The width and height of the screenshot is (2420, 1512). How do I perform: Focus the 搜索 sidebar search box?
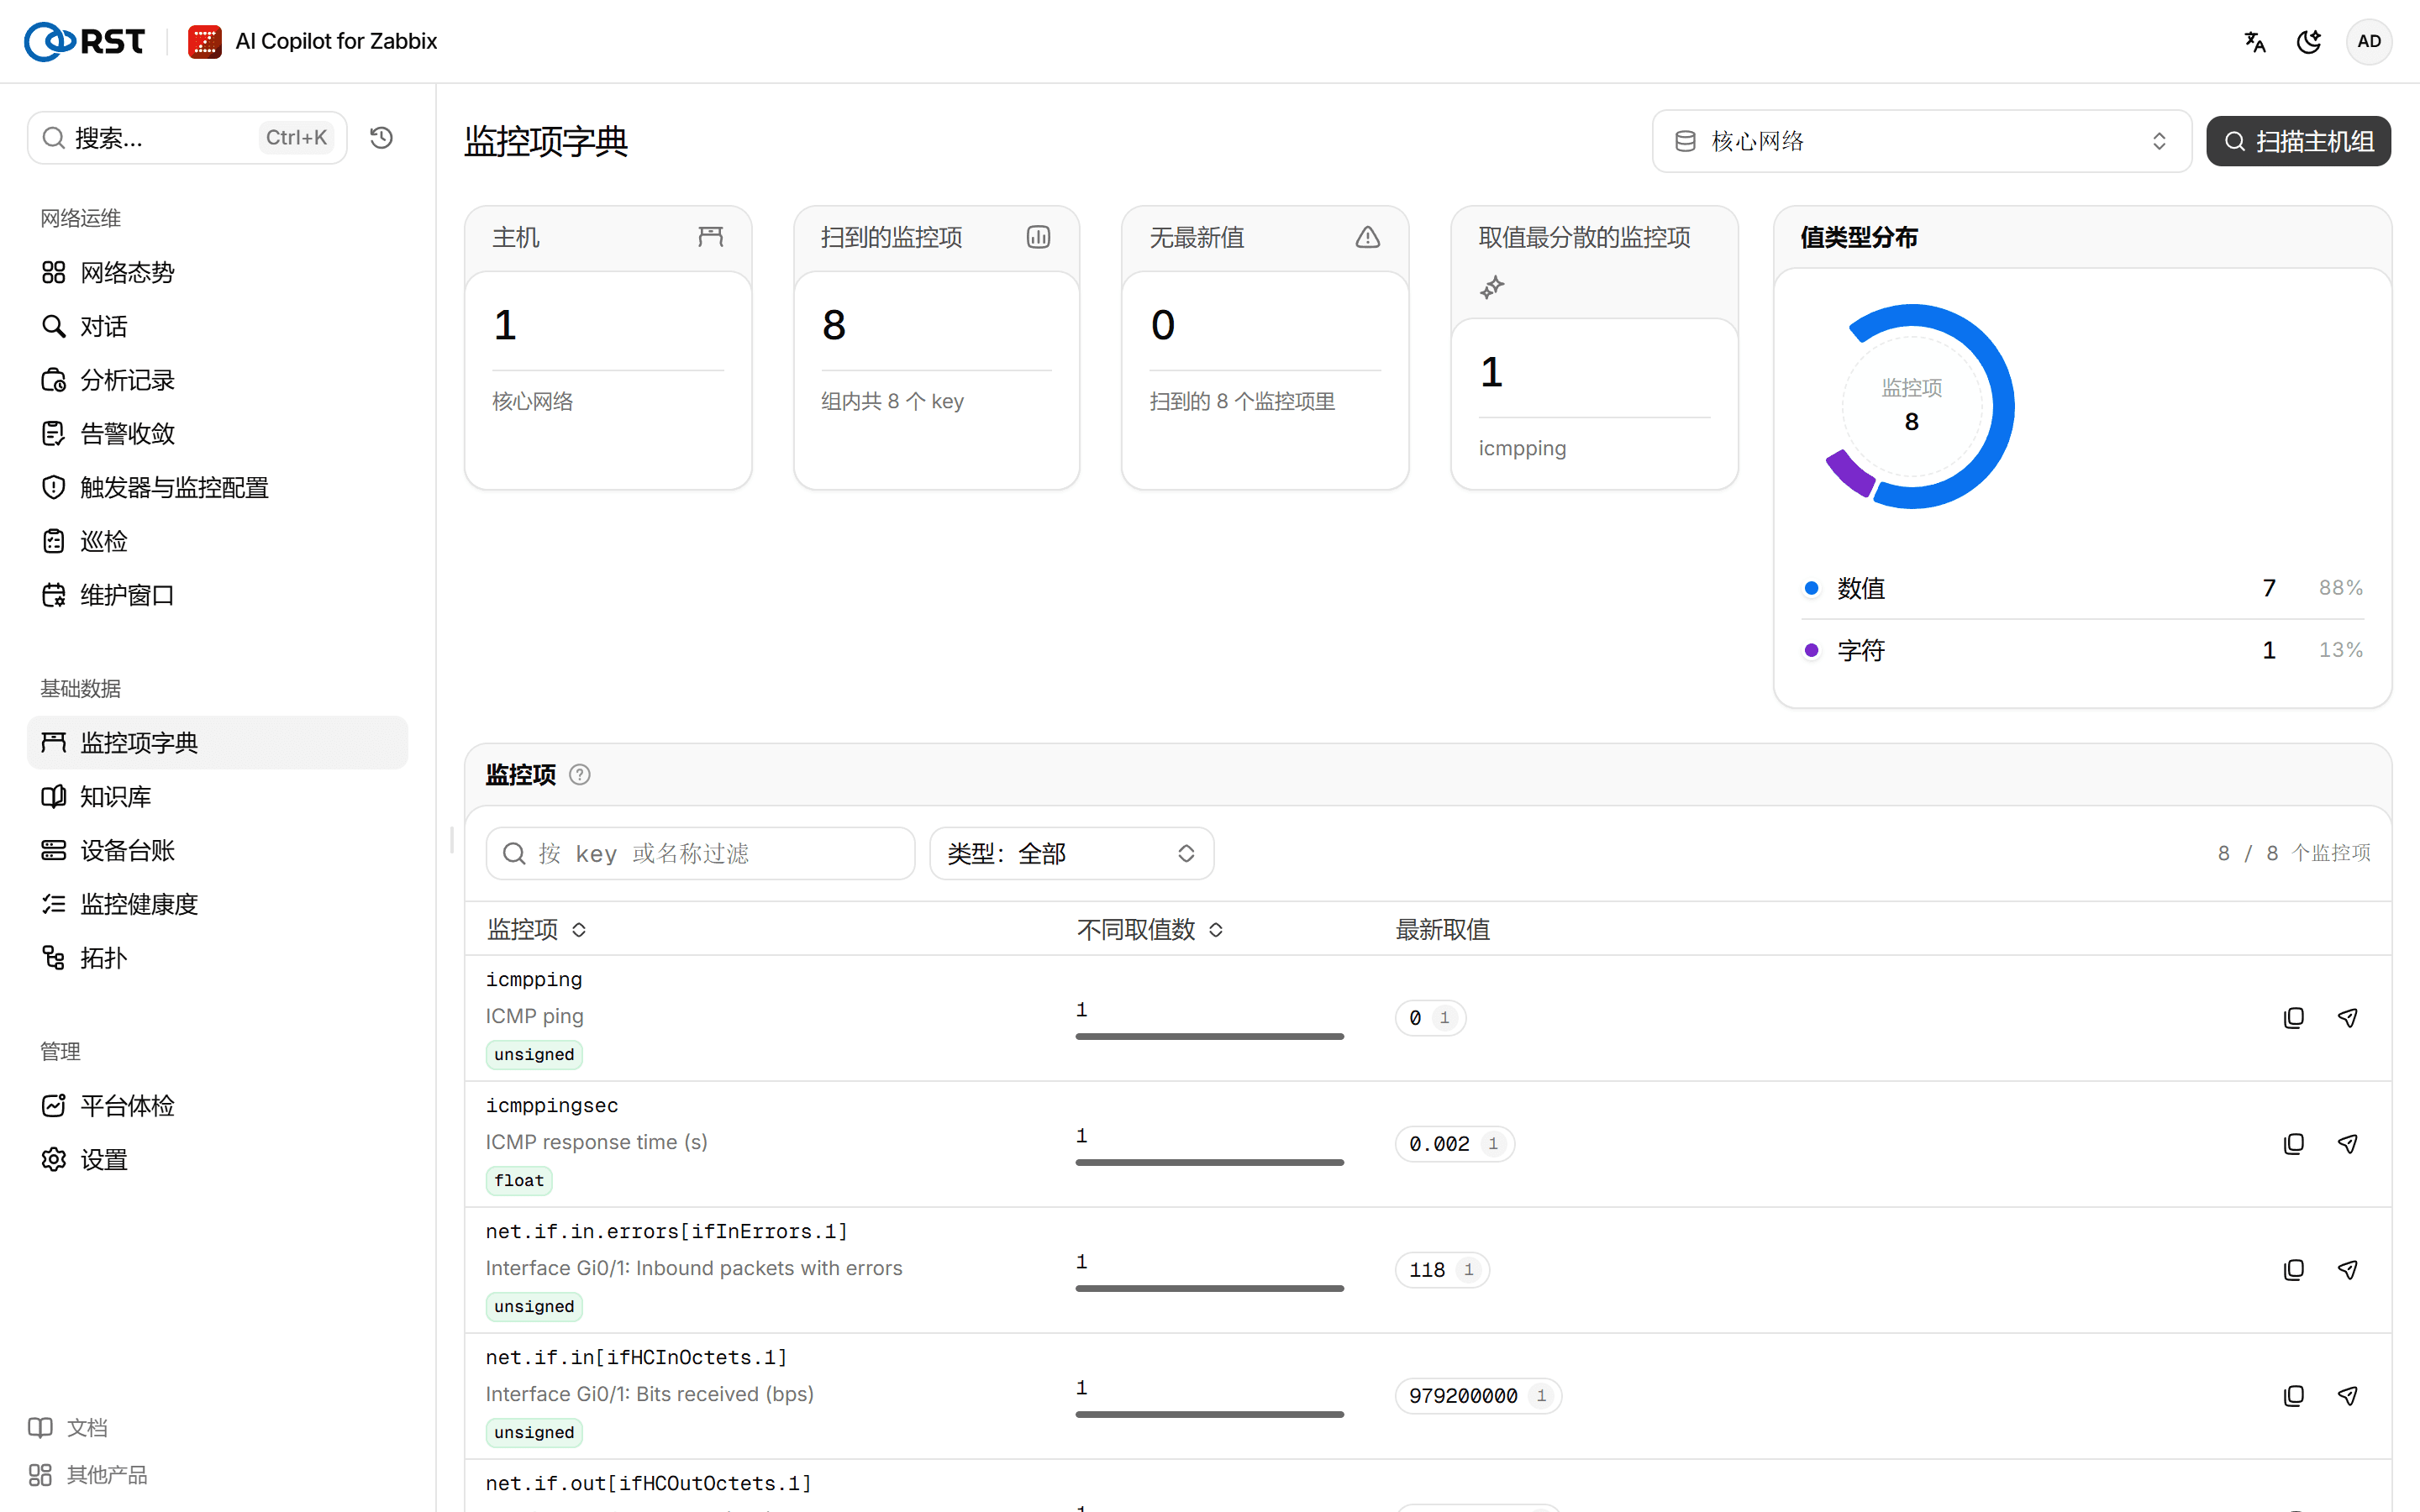[187, 137]
